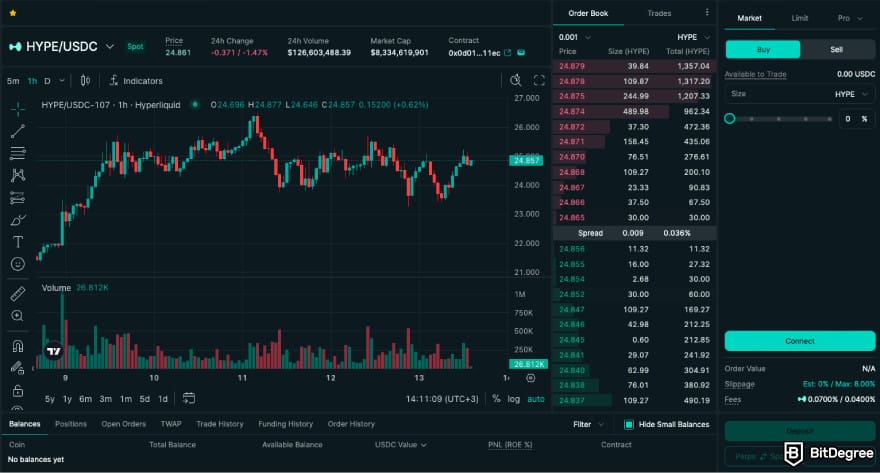Select the Sell side button
The image size is (880, 473).
[x=837, y=49]
